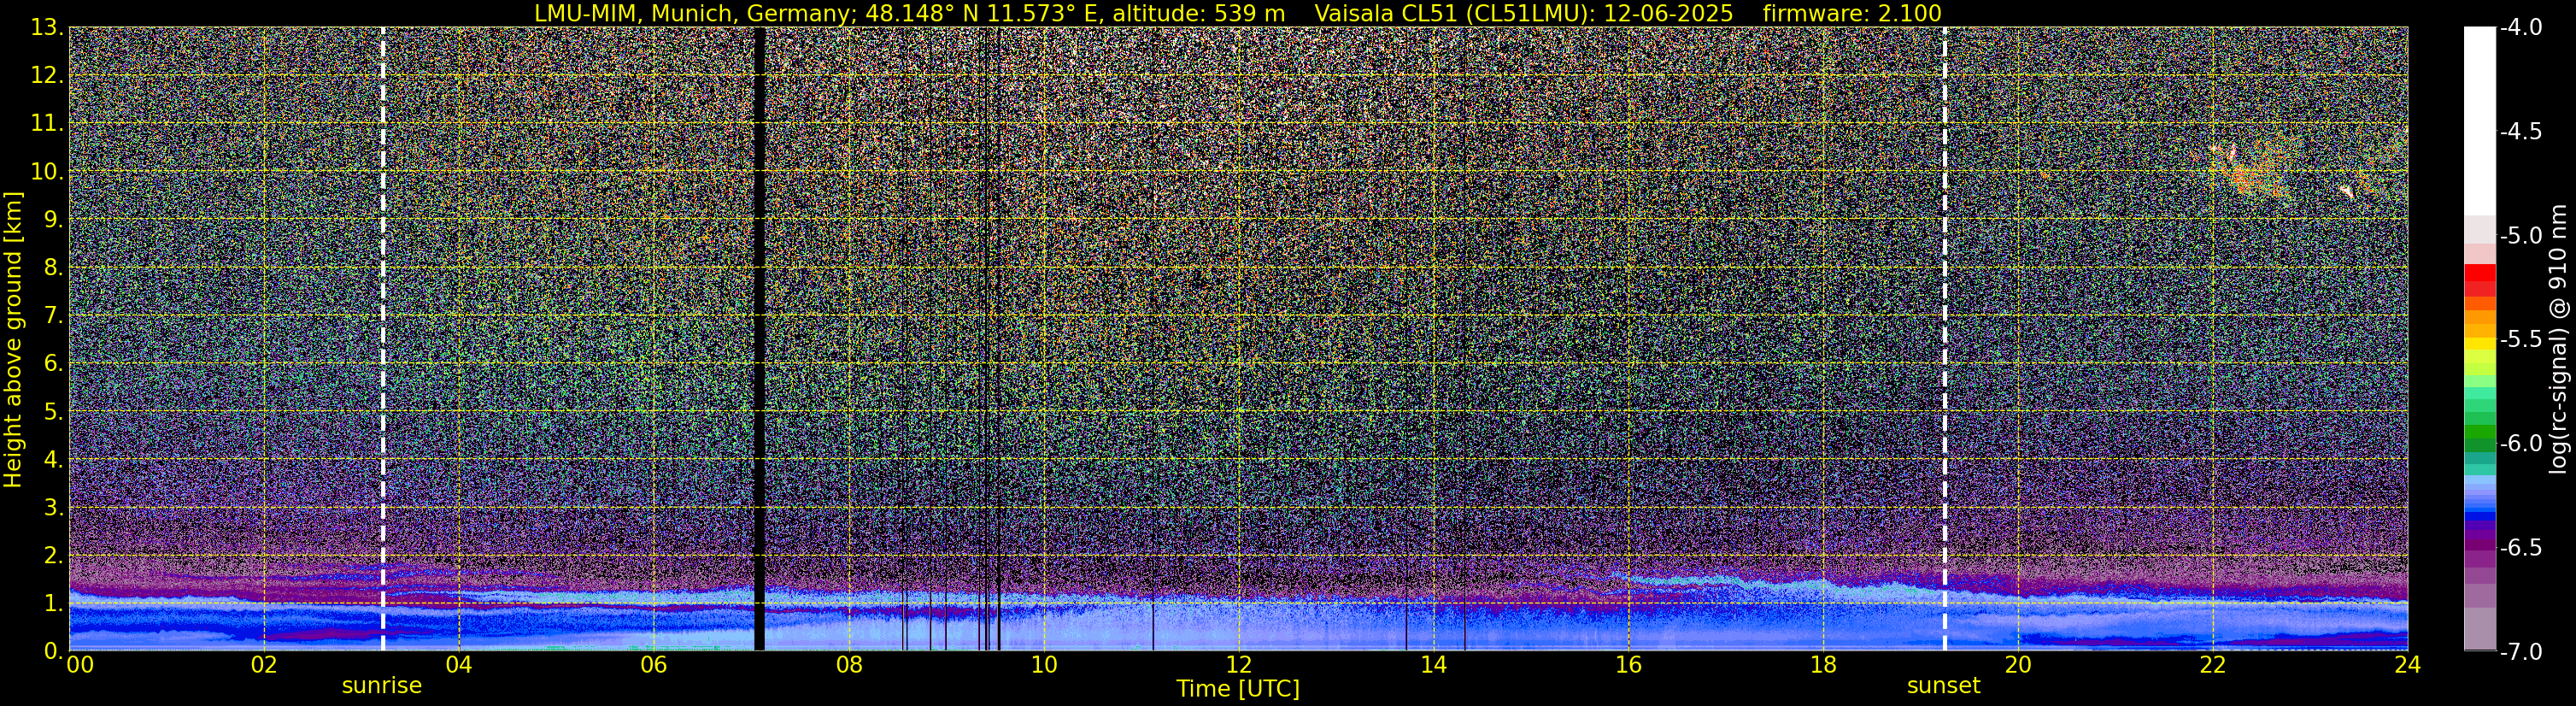
Task: Click the x-axis tick label '04'
Action: click(x=459, y=665)
